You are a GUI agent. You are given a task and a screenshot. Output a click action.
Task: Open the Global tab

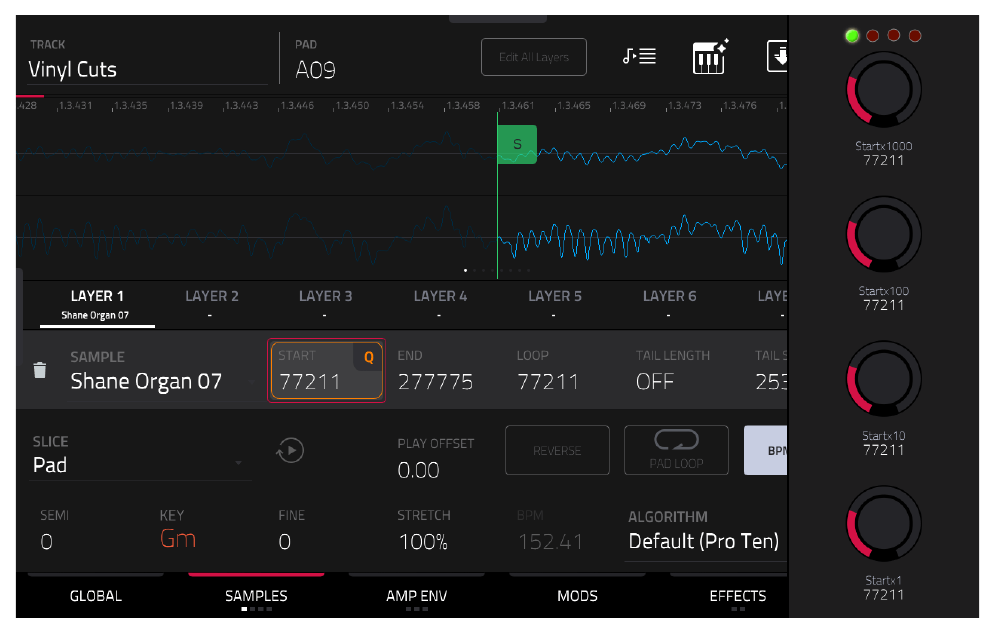[95, 595]
